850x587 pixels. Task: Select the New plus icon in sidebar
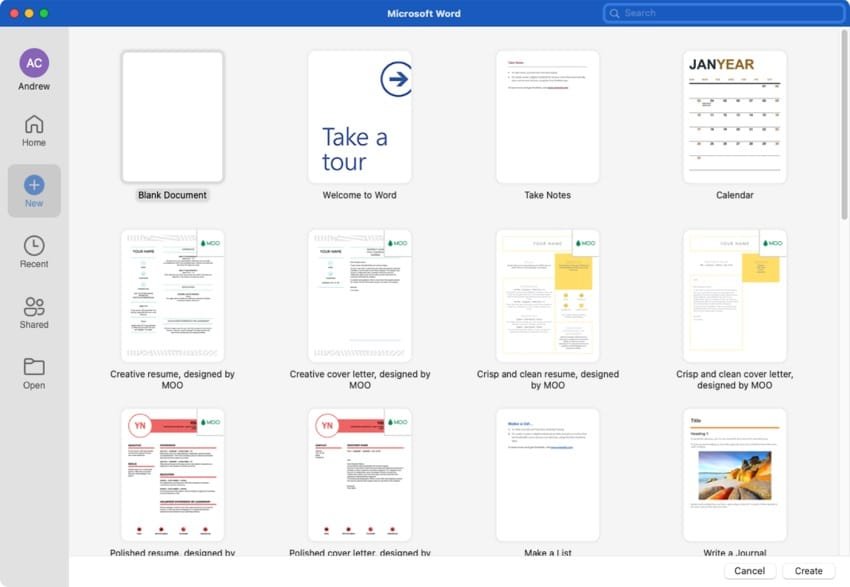34,185
